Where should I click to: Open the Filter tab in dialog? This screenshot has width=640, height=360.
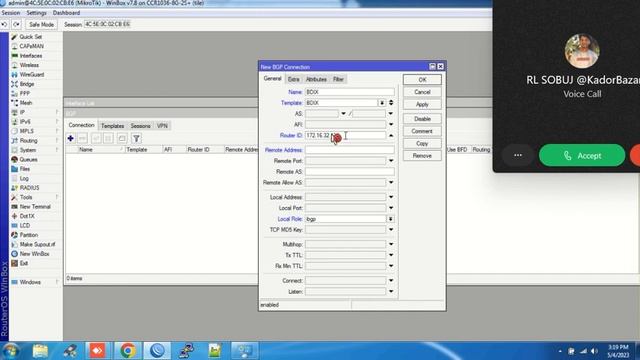(x=338, y=79)
